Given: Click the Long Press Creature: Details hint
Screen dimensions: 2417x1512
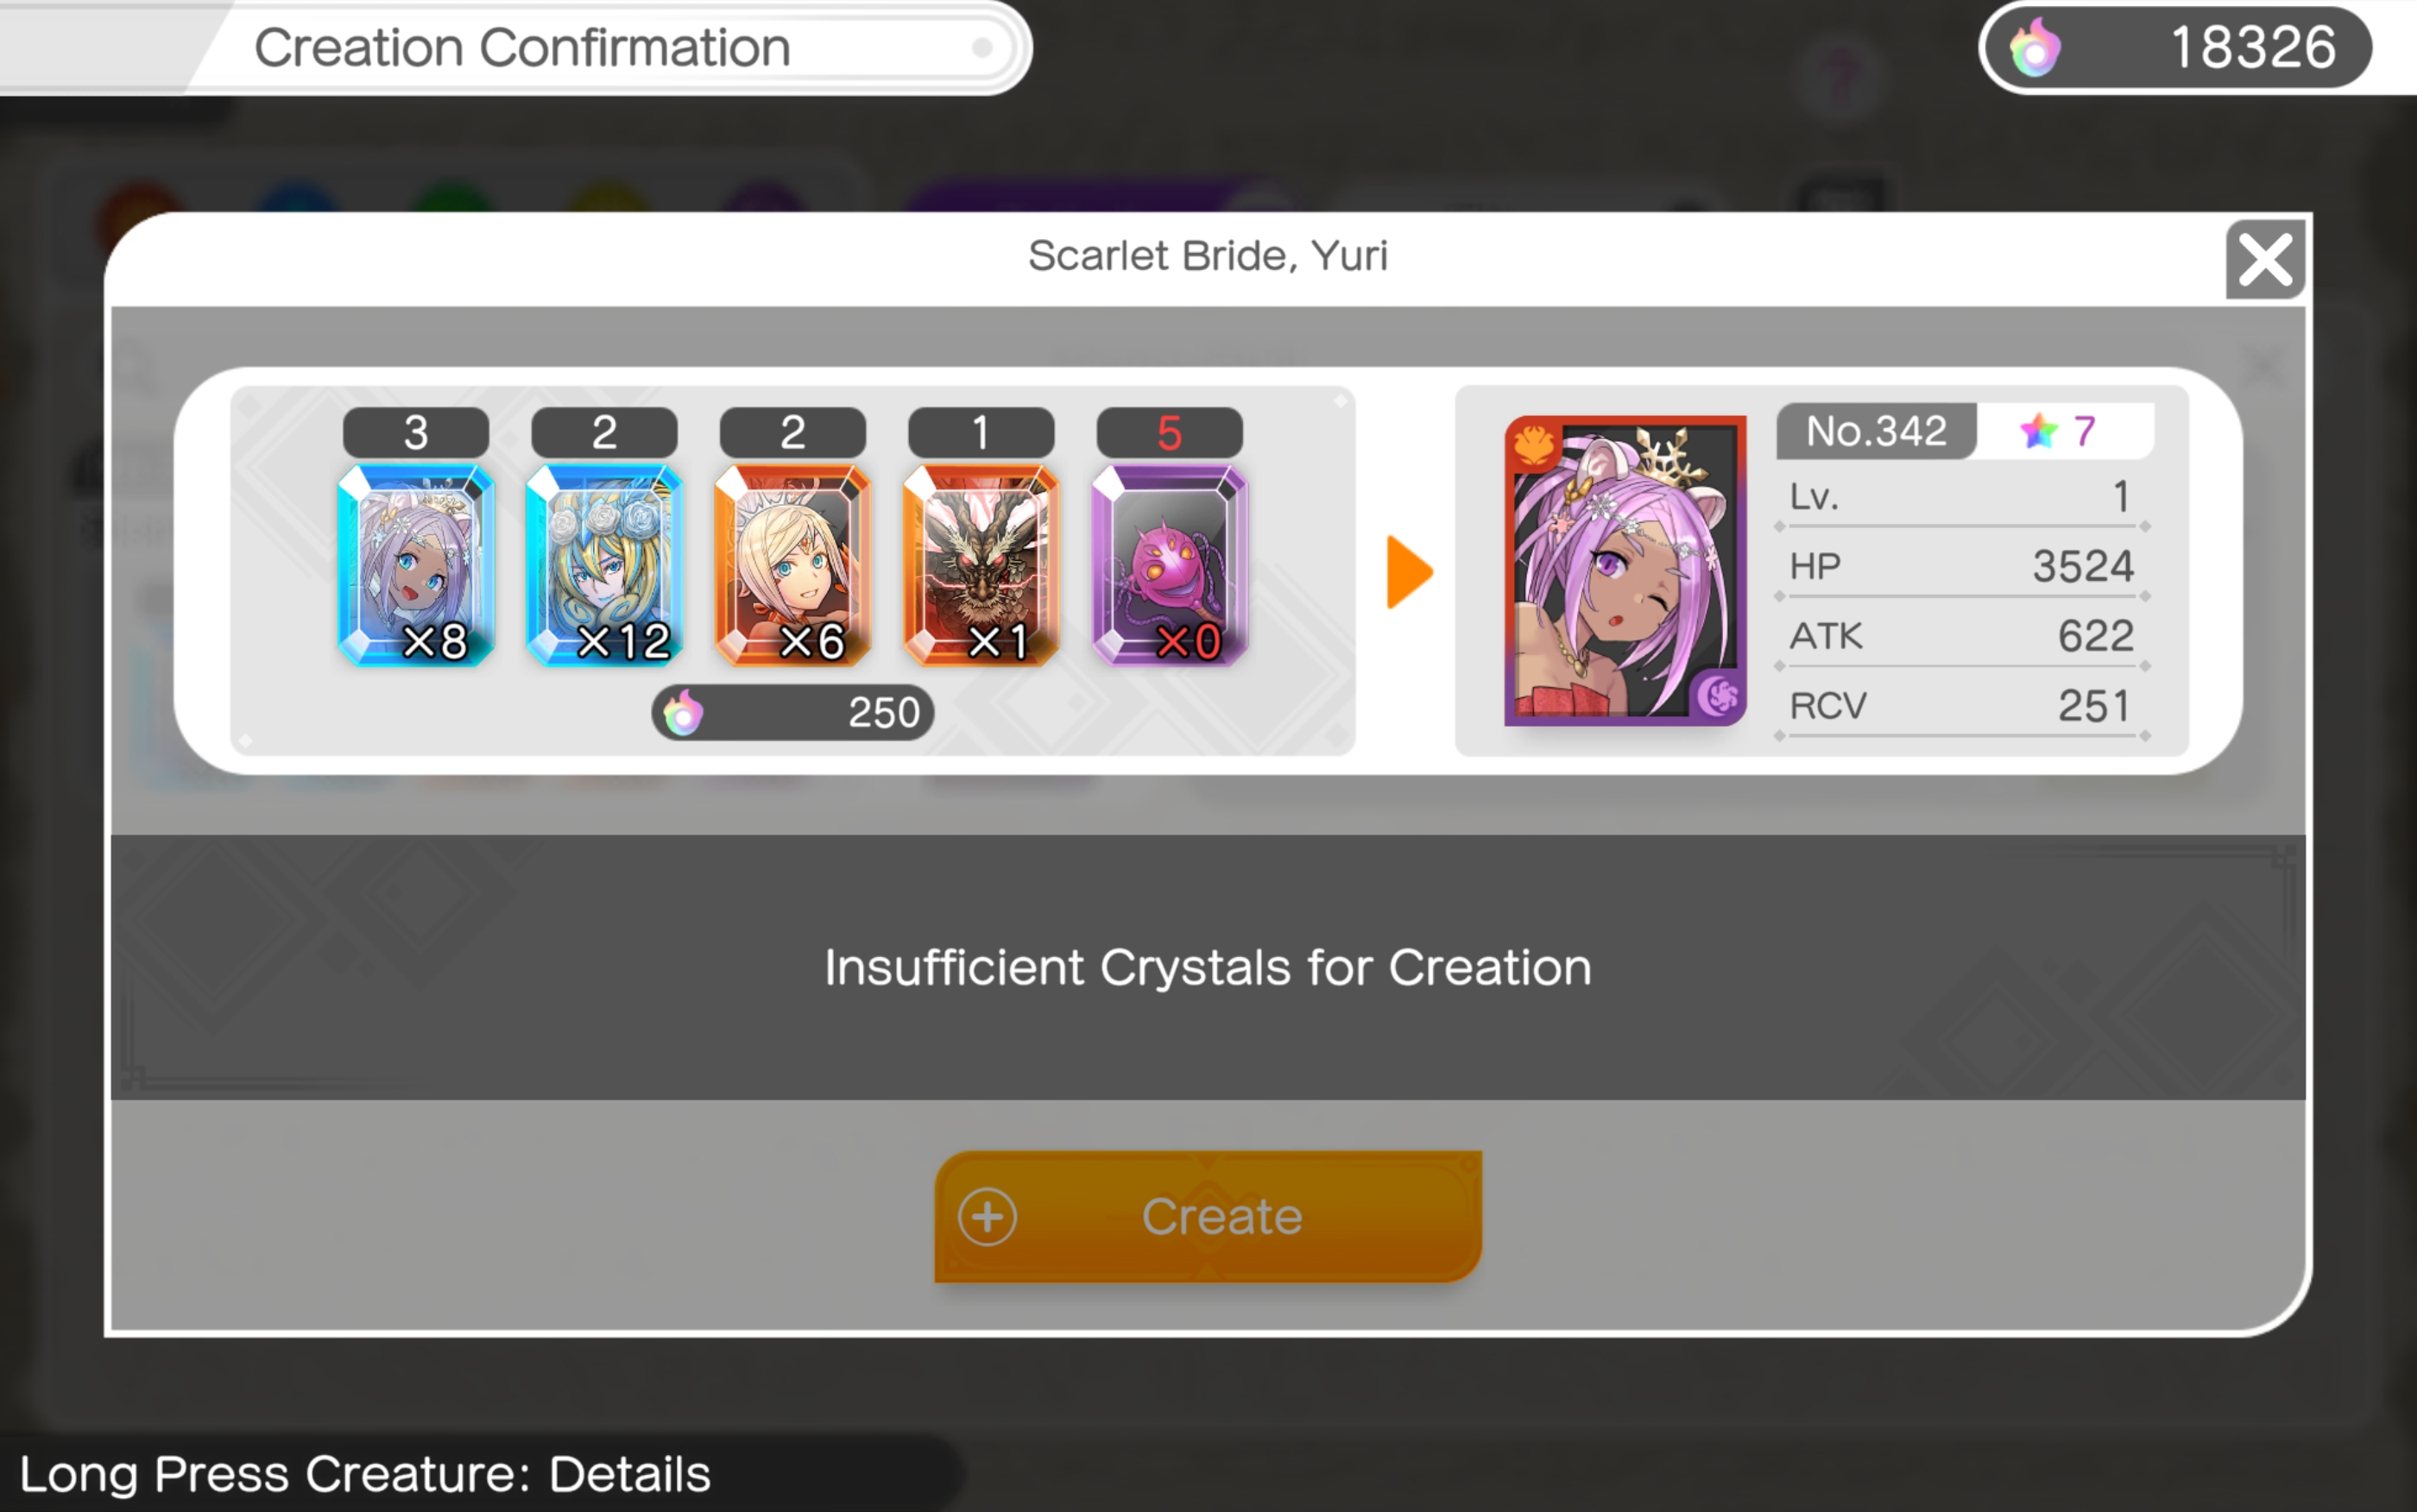Looking at the screenshot, I should point(365,1474).
